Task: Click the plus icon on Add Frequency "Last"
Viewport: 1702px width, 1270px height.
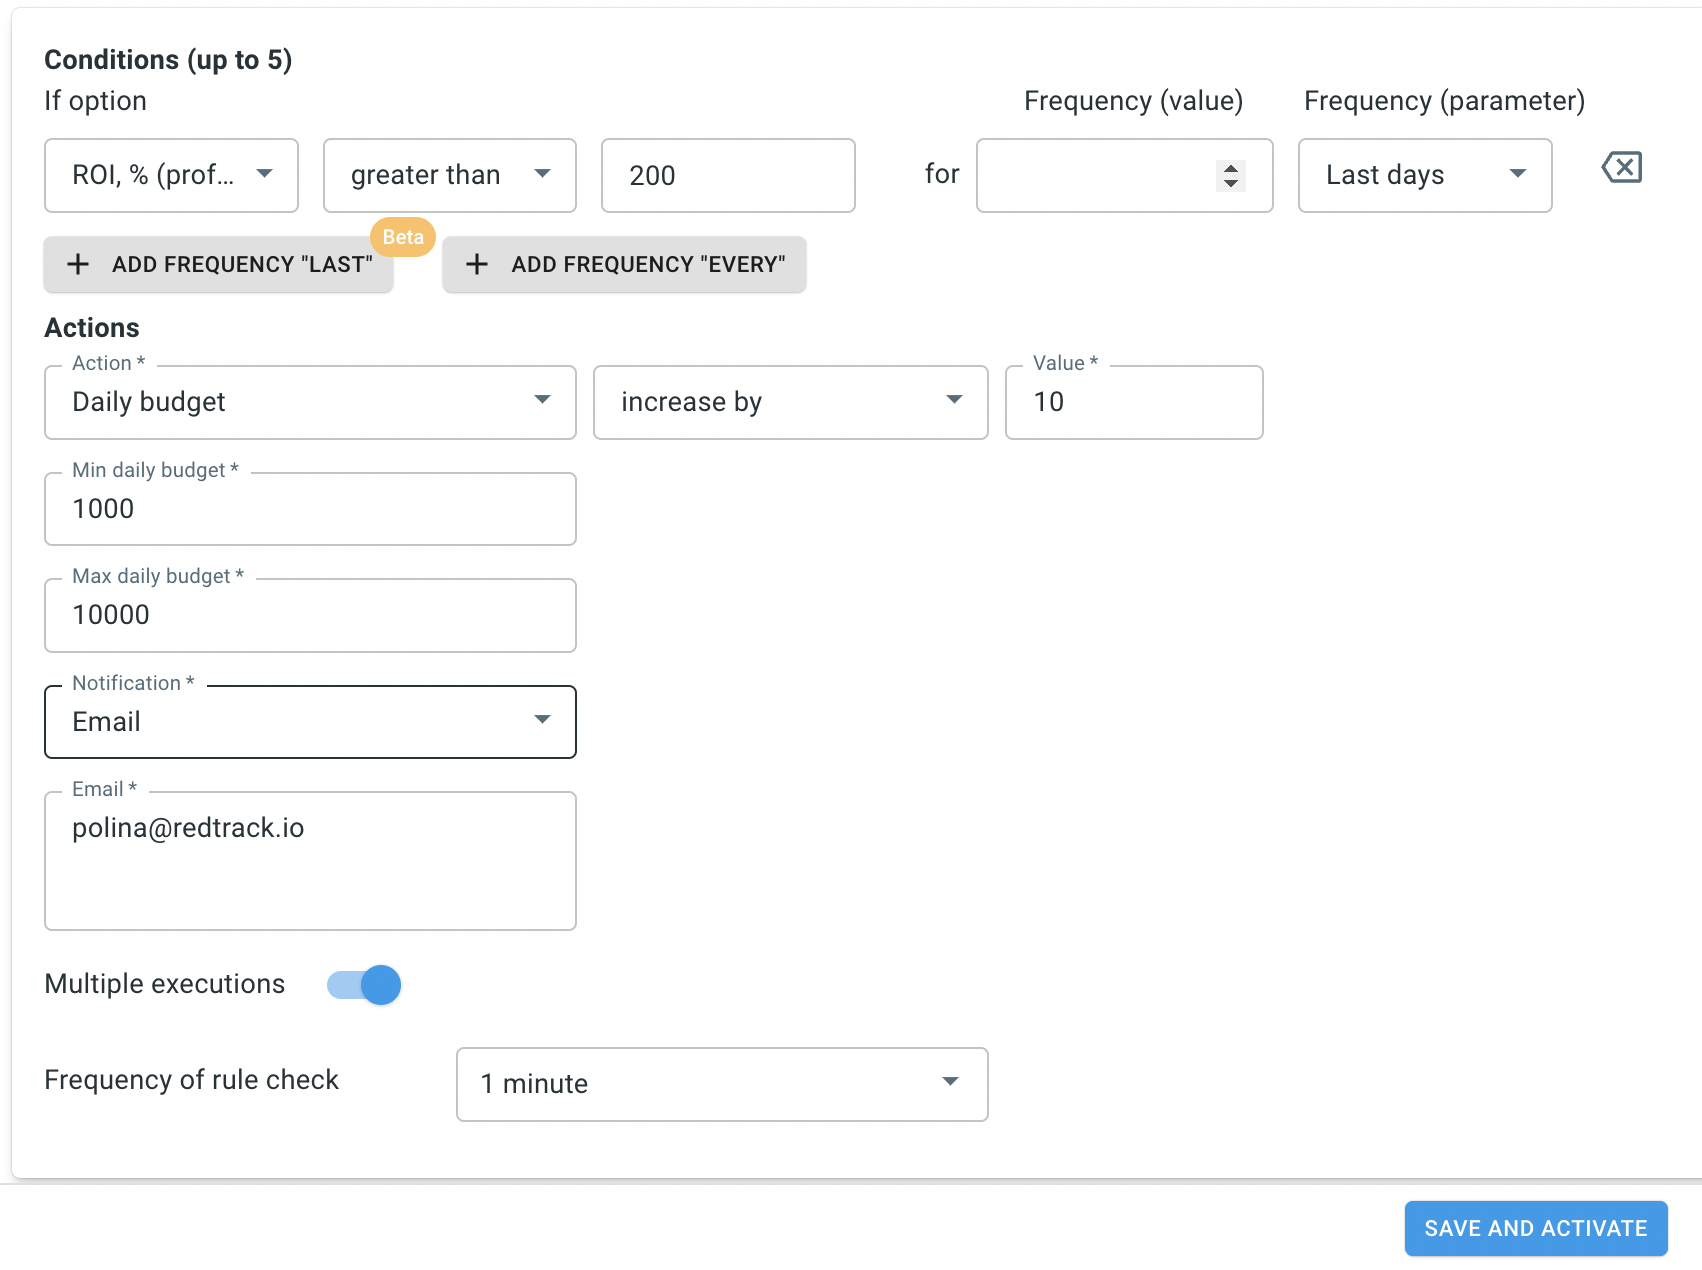Action: coord(78,264)
